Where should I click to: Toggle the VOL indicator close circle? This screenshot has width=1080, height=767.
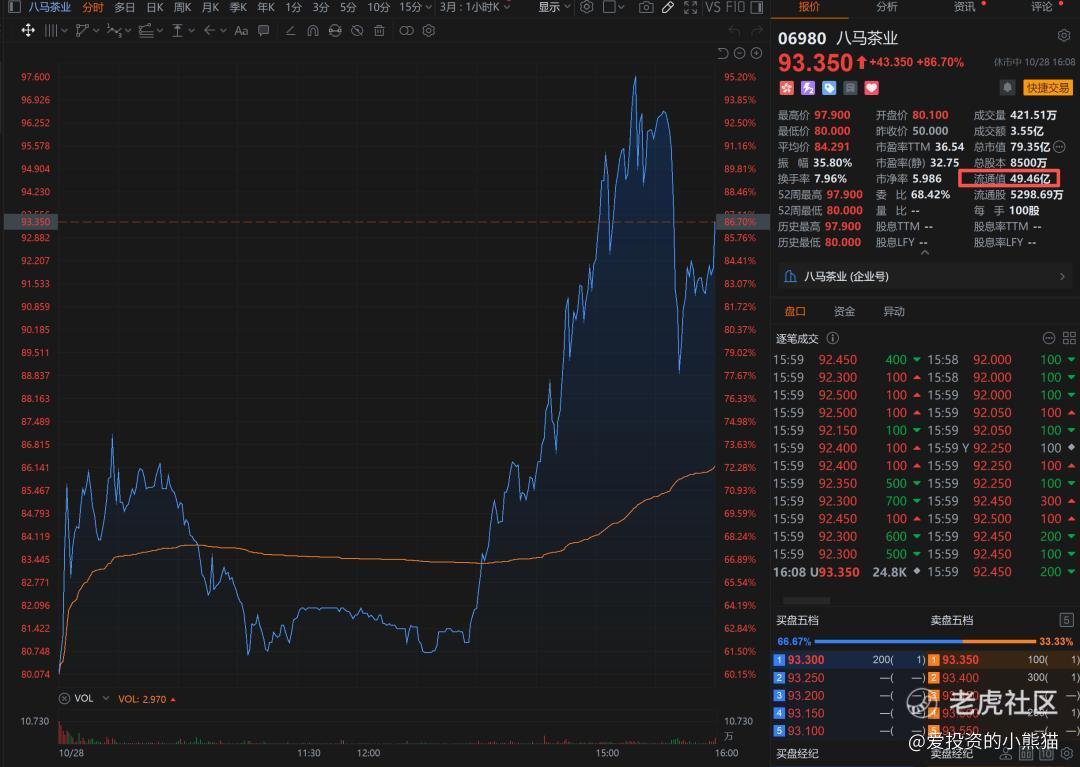65,698
